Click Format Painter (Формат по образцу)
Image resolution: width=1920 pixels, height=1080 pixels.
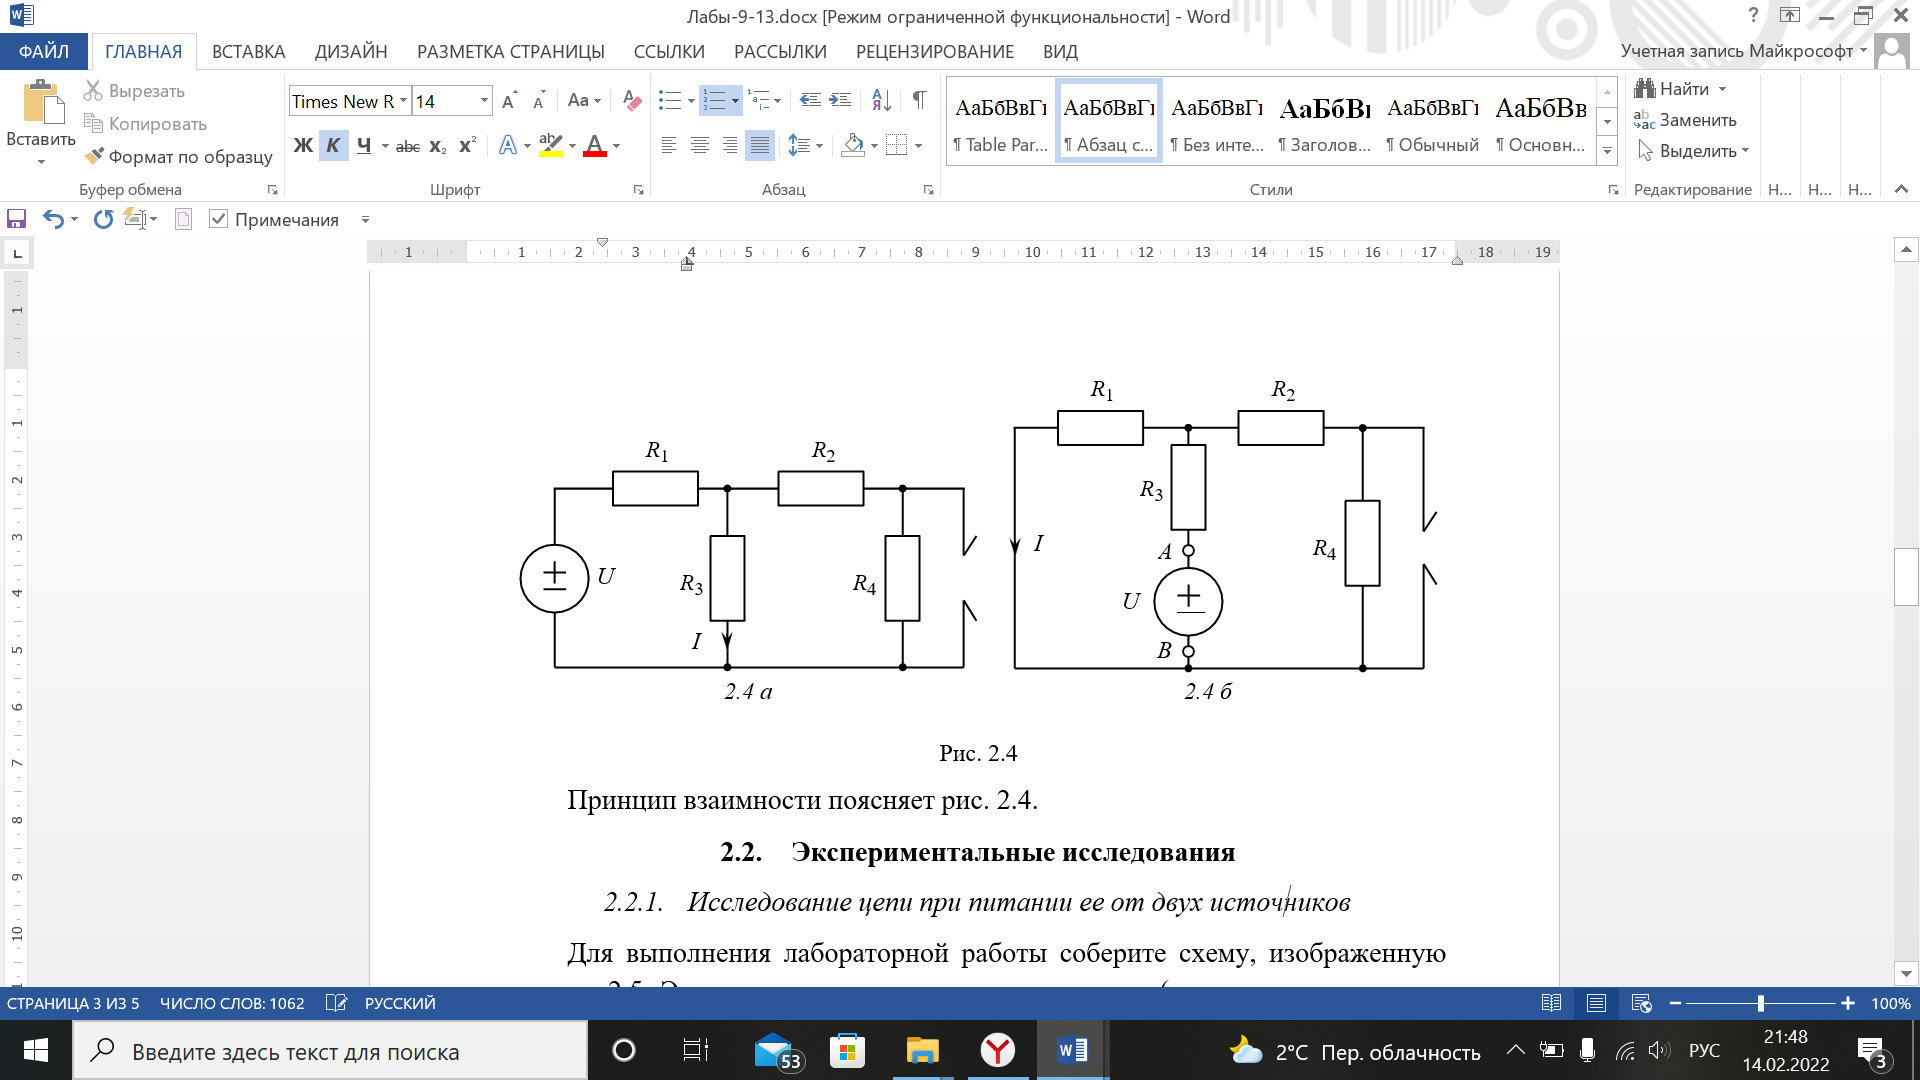[179, 157]
